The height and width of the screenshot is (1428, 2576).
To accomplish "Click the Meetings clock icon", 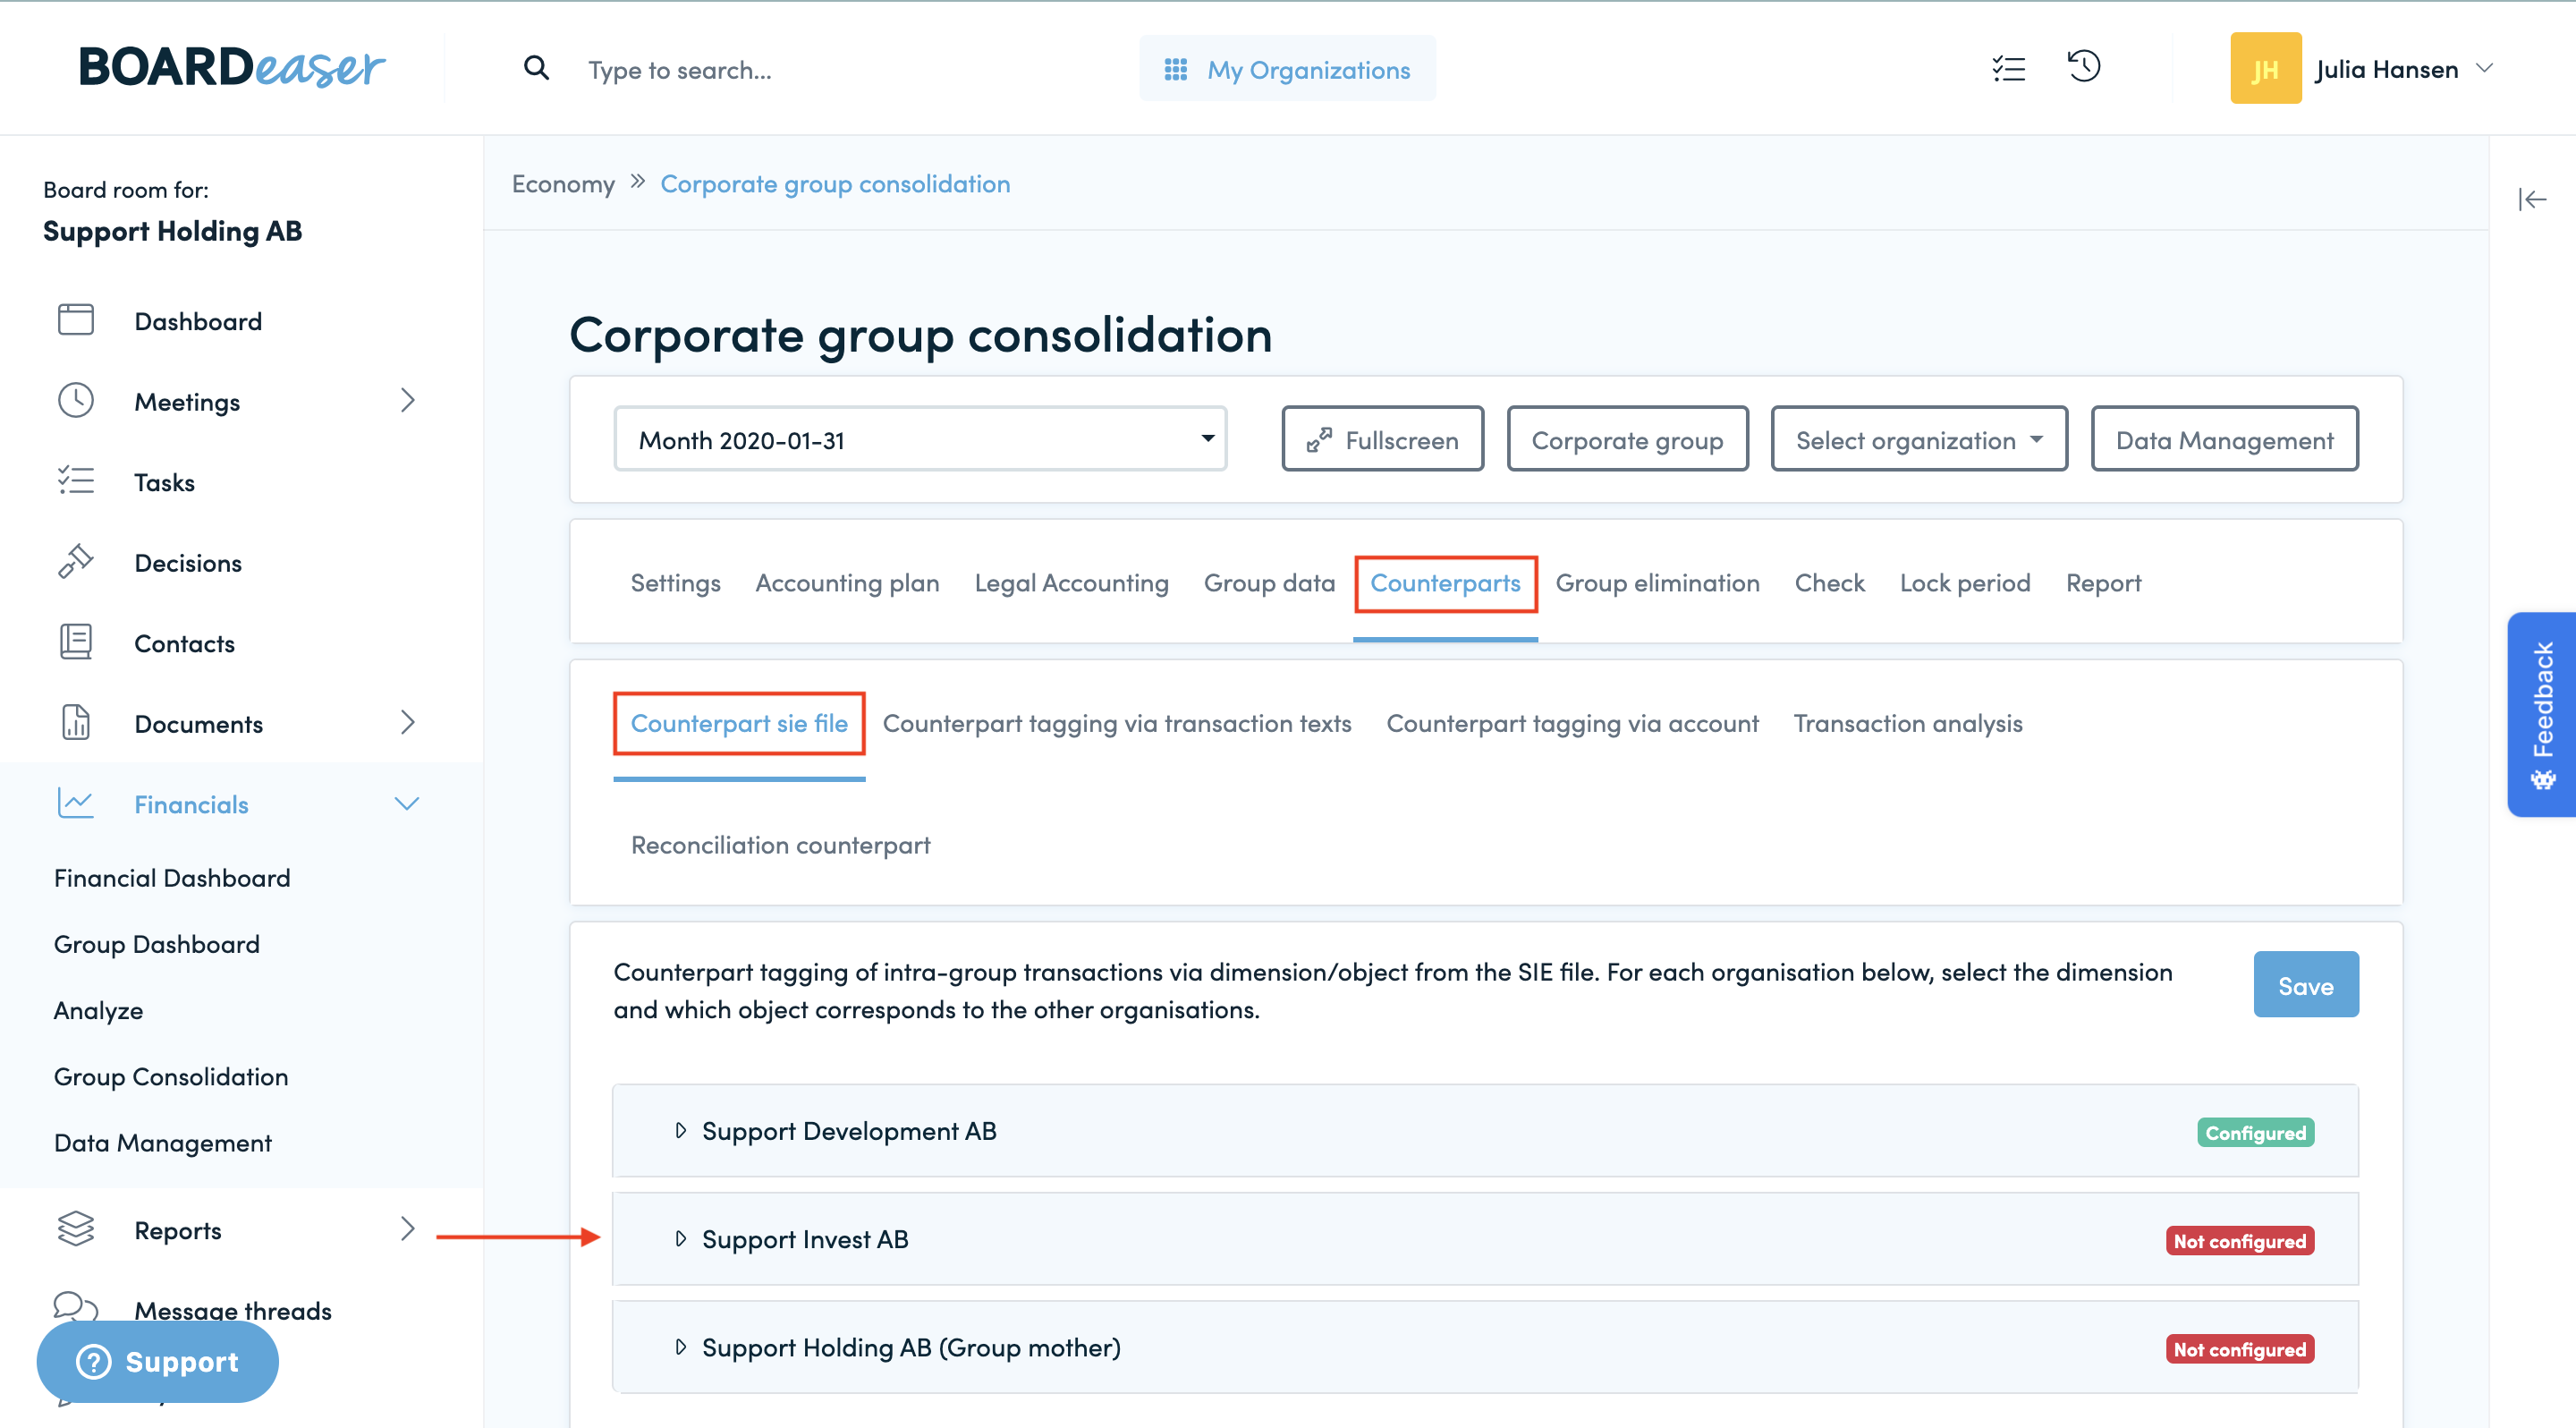I will (x=76, y=400).
